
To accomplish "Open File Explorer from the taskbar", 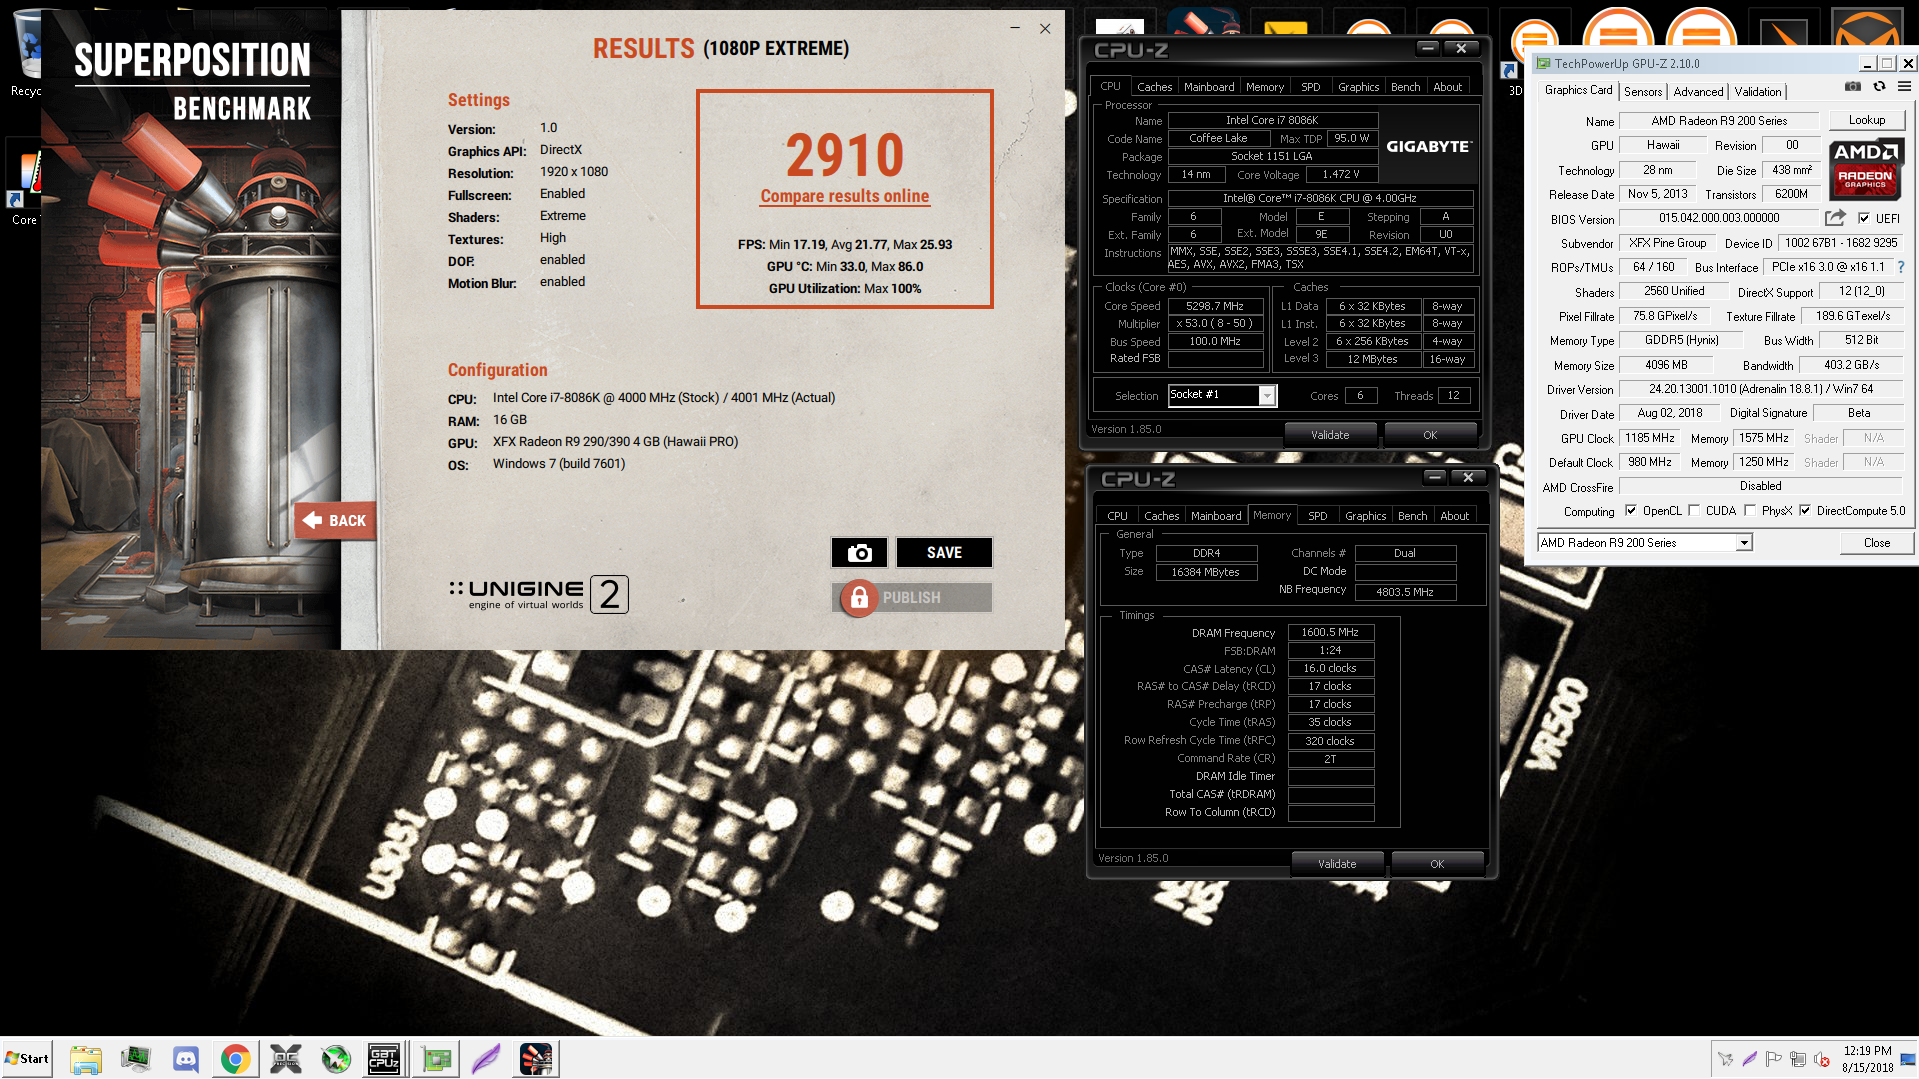I will [86, 1059].
